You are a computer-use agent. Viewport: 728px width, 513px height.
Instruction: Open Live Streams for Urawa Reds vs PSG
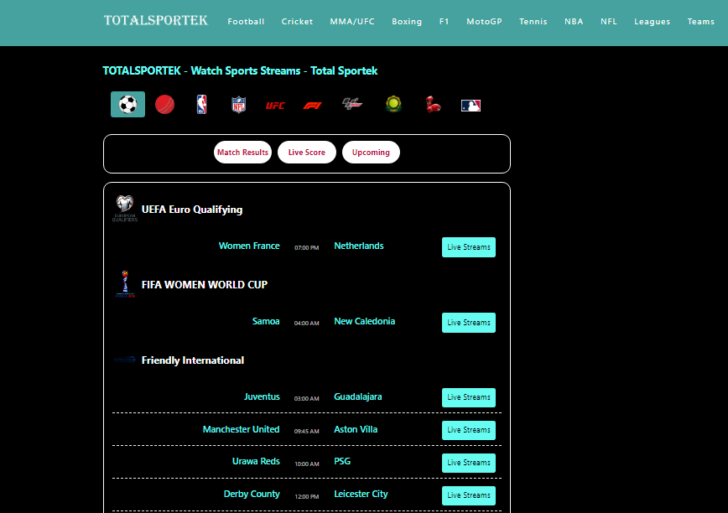point(469,463)
